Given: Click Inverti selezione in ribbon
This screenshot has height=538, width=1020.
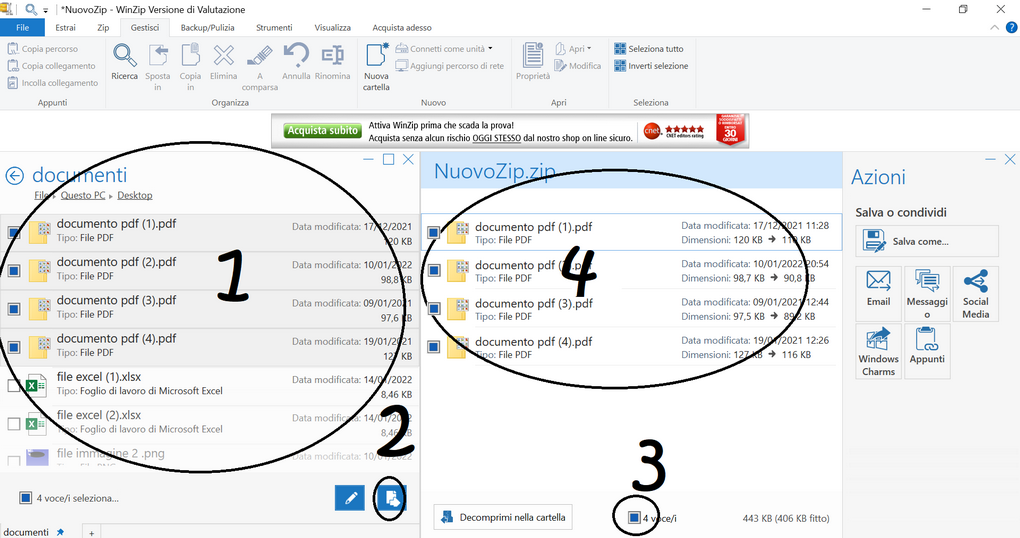Looking at the screenshot, I should [x=651, y=66].
